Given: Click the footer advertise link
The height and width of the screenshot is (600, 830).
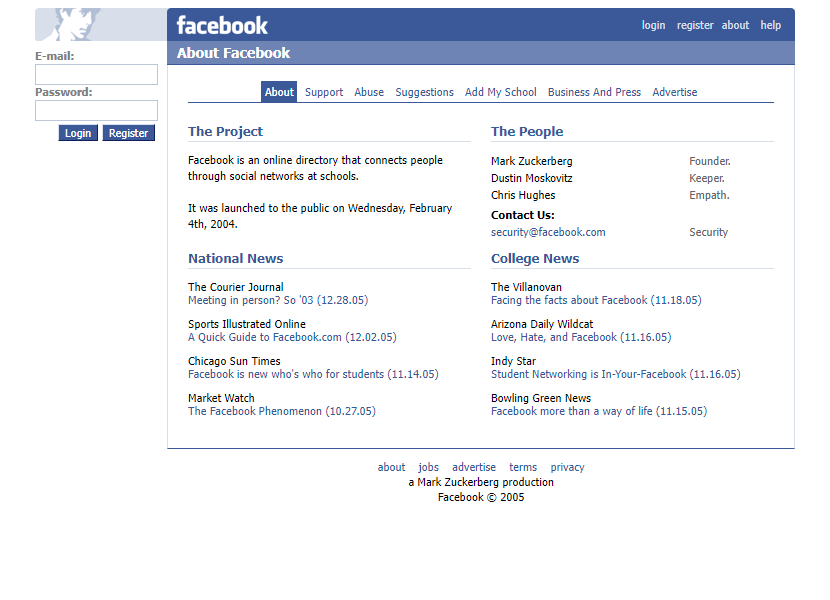Looking at the screenshot, I should click(474, 467).
